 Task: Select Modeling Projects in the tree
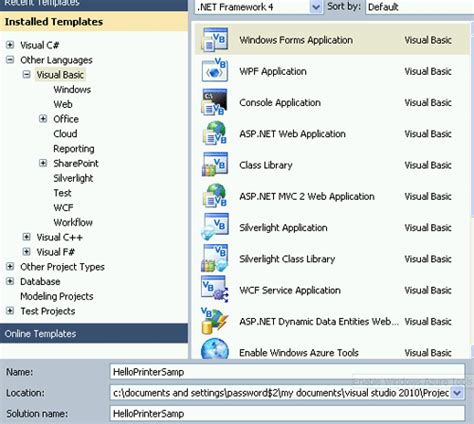[x=57, y=296]
